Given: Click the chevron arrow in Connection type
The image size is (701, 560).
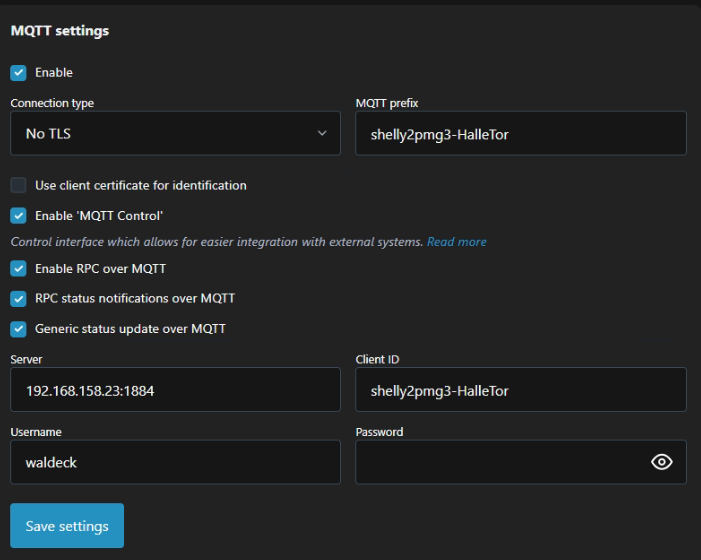Looking at the screenshot, I should [x=322, y=133].
